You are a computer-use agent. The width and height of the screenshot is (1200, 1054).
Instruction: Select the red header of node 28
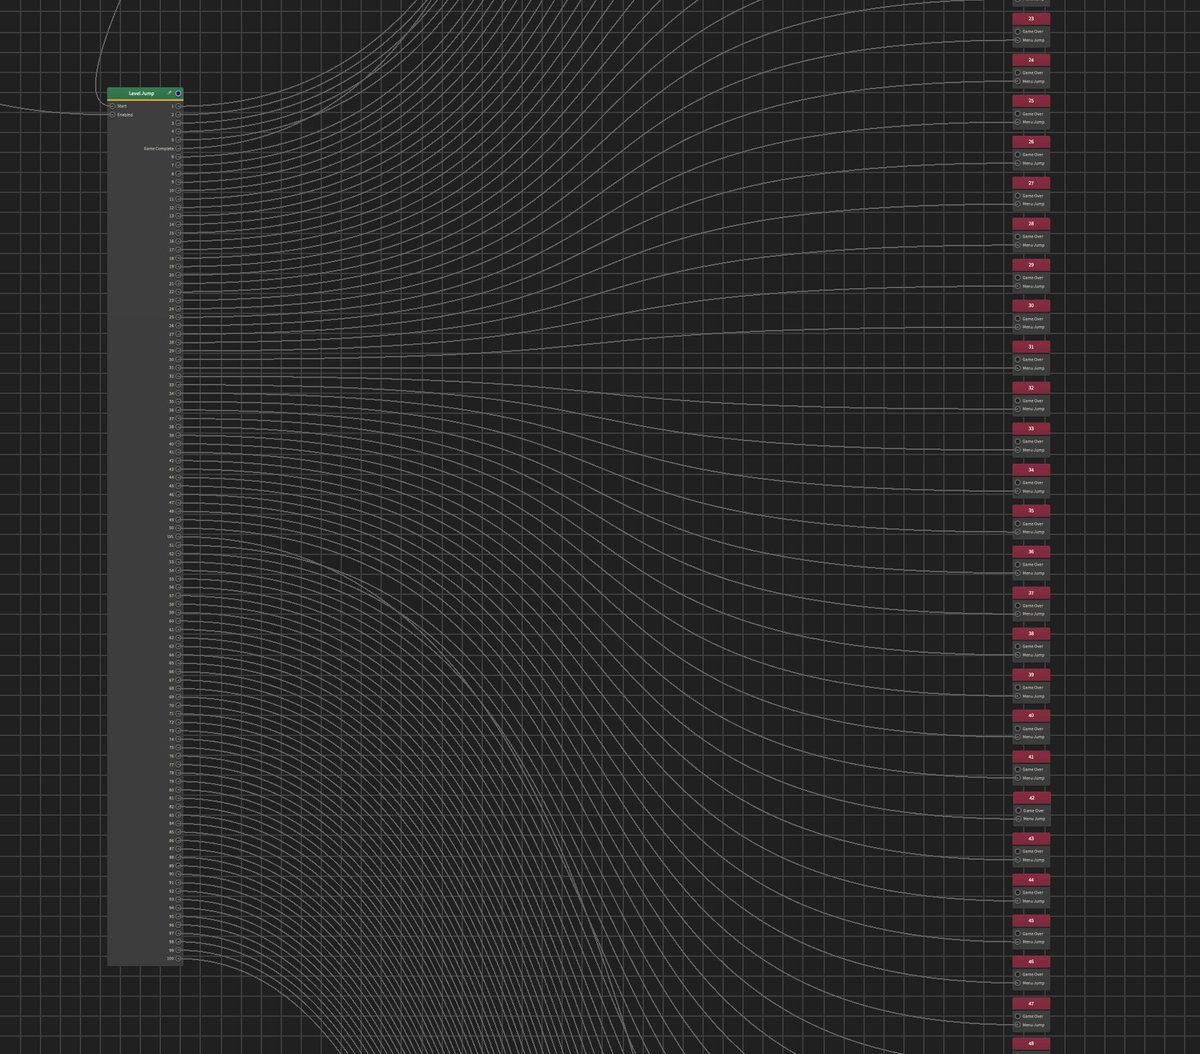click(1031, 223)
